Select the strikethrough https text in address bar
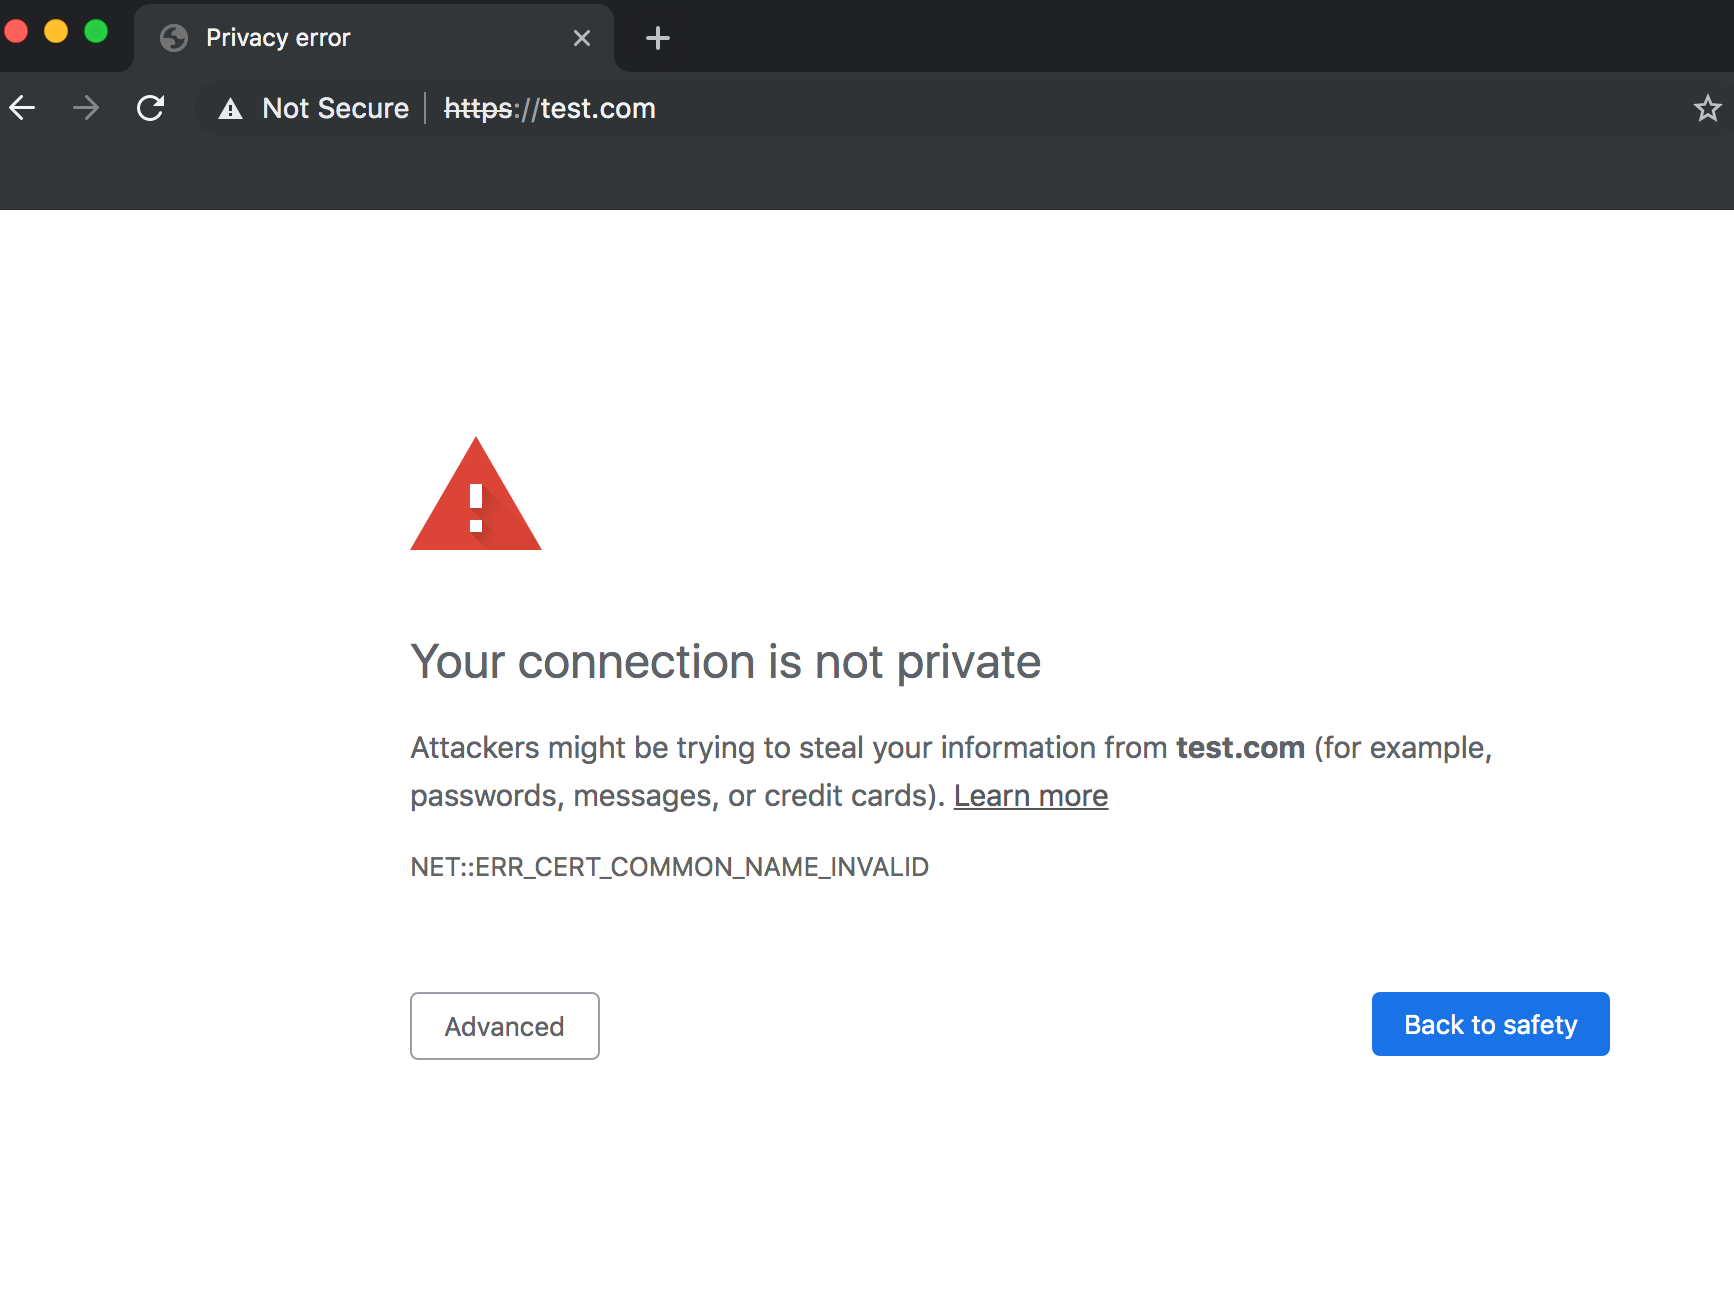This screenshot has width=1734, height=1292. 478,108
